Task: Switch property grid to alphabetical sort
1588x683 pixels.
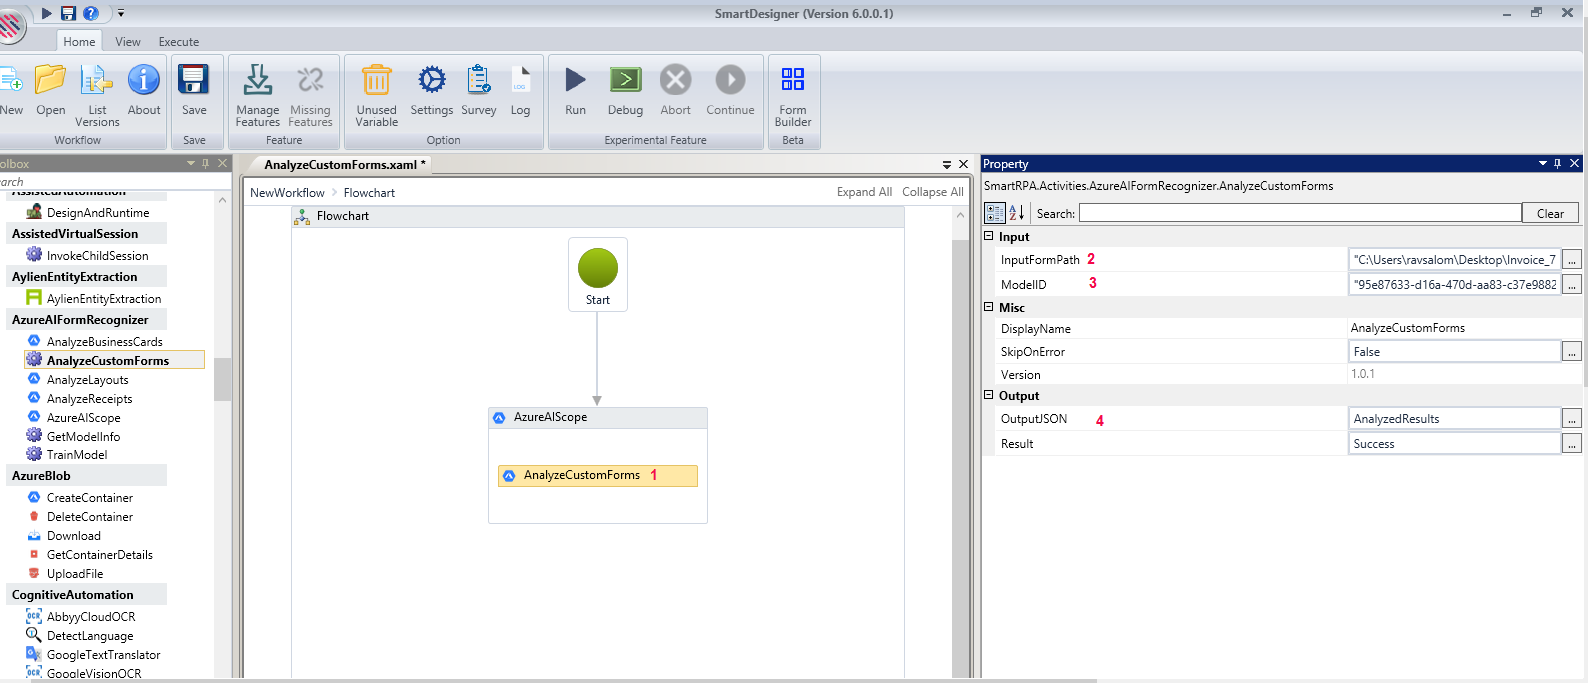Action: pos(1016,213)
